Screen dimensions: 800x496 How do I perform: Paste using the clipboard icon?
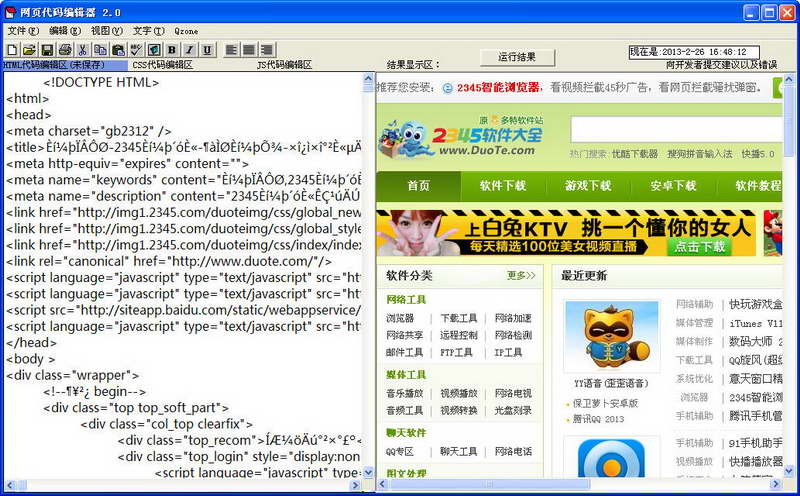pos(118,49)
